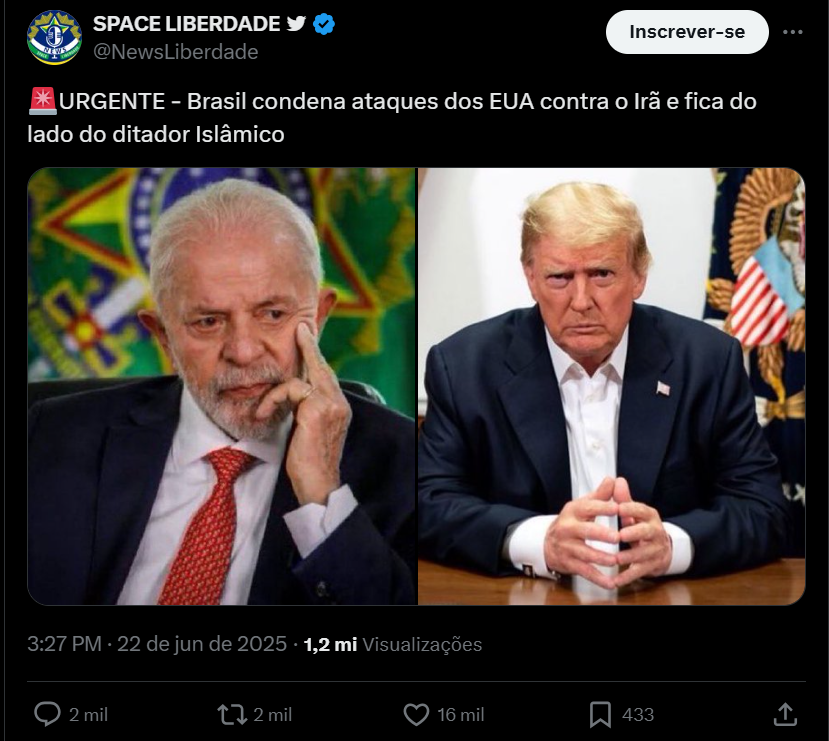829x741 pixels.
Task: Click the share upload icon
Action: click(785, 715)
